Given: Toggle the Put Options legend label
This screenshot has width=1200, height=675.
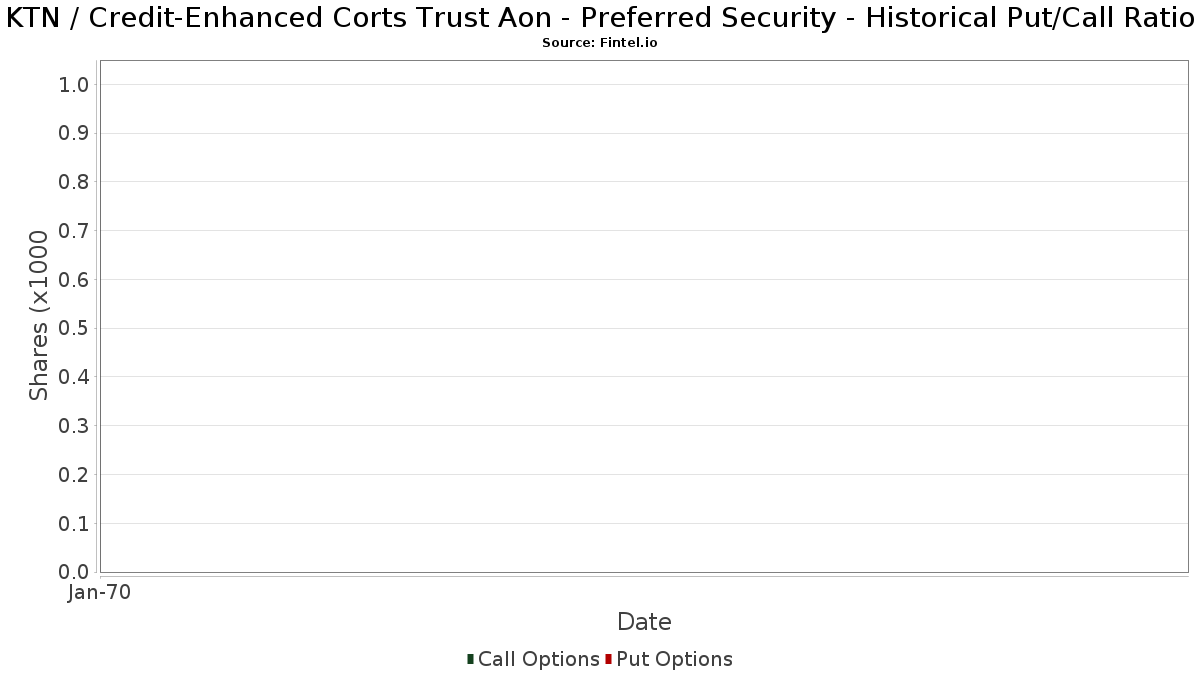Looking at the screenshot, I should (674, 659).
